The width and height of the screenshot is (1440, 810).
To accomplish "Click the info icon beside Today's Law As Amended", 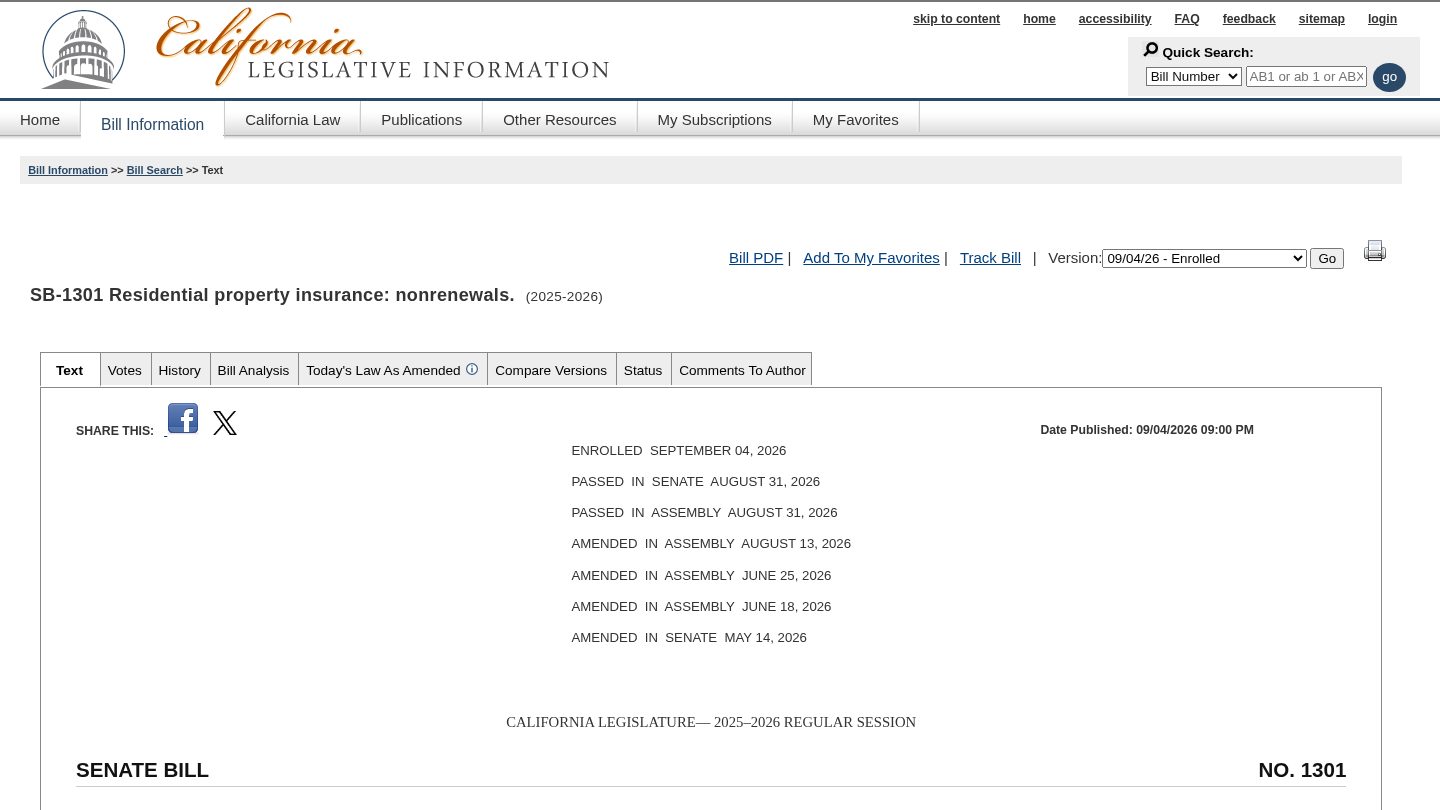I will pos(472,369).
